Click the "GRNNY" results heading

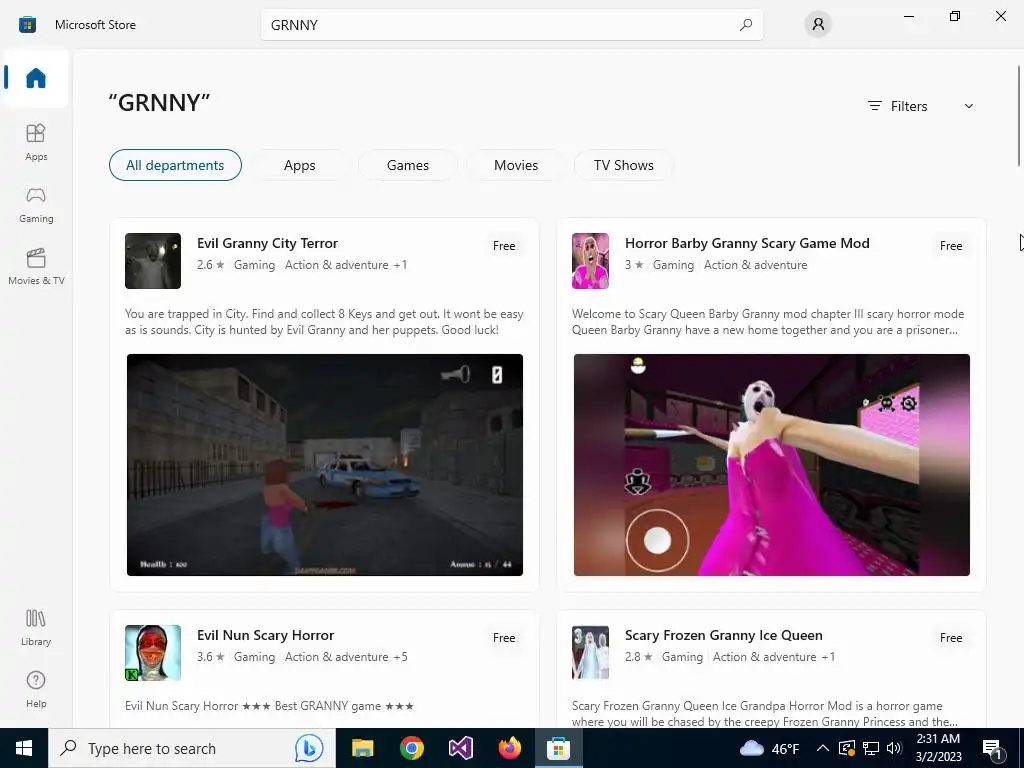coord(159,103)
